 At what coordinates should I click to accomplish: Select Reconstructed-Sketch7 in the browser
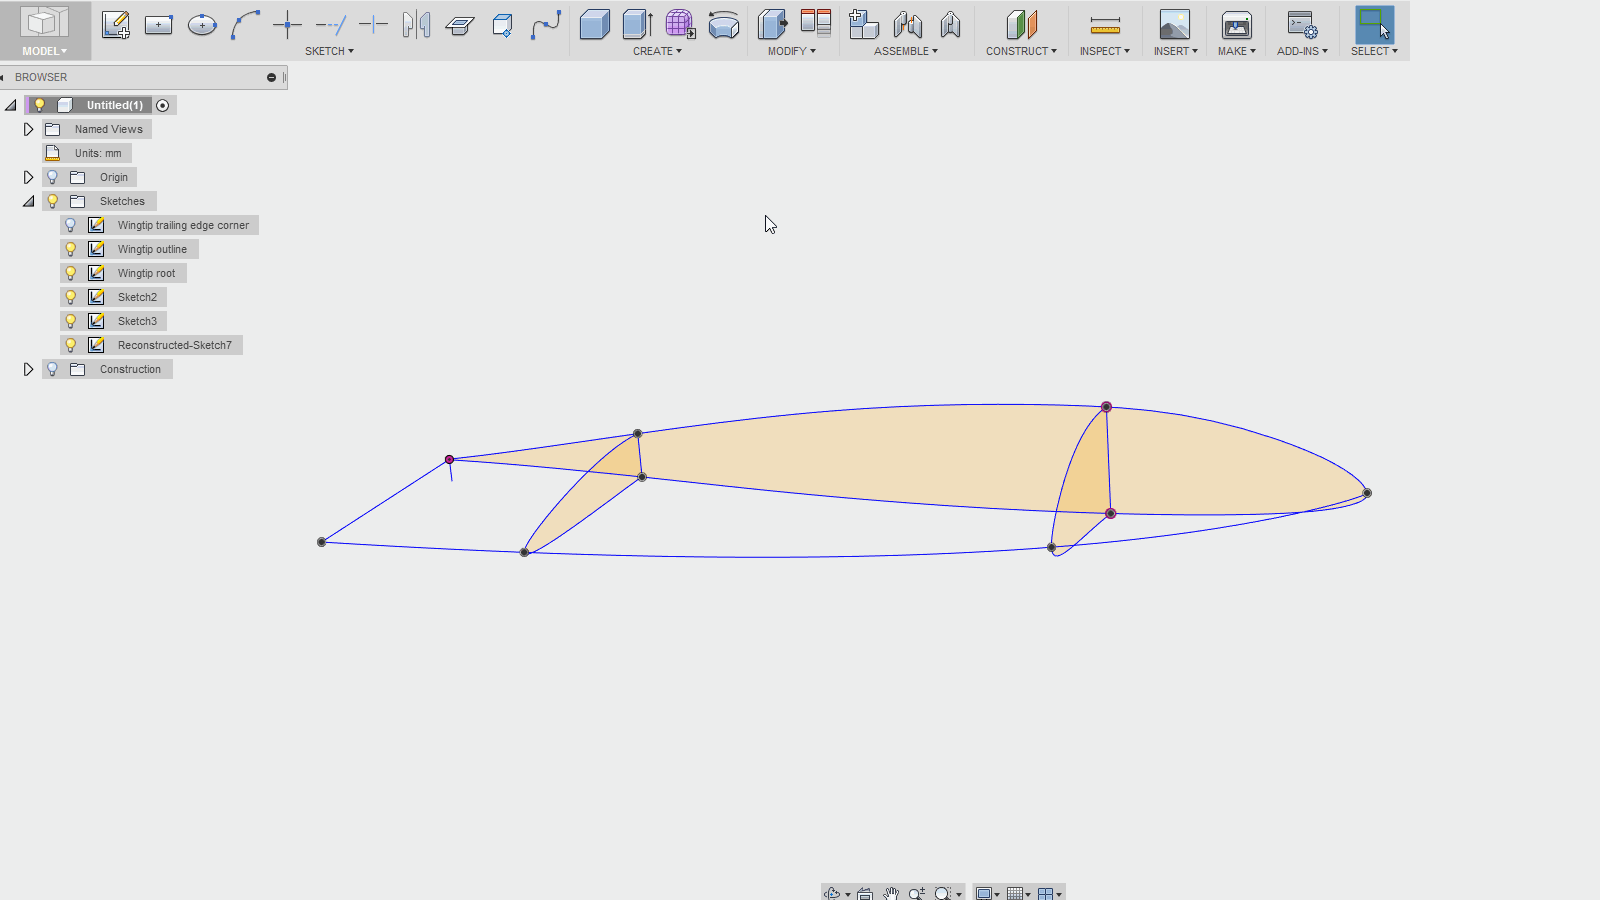[x=174, y=345]
